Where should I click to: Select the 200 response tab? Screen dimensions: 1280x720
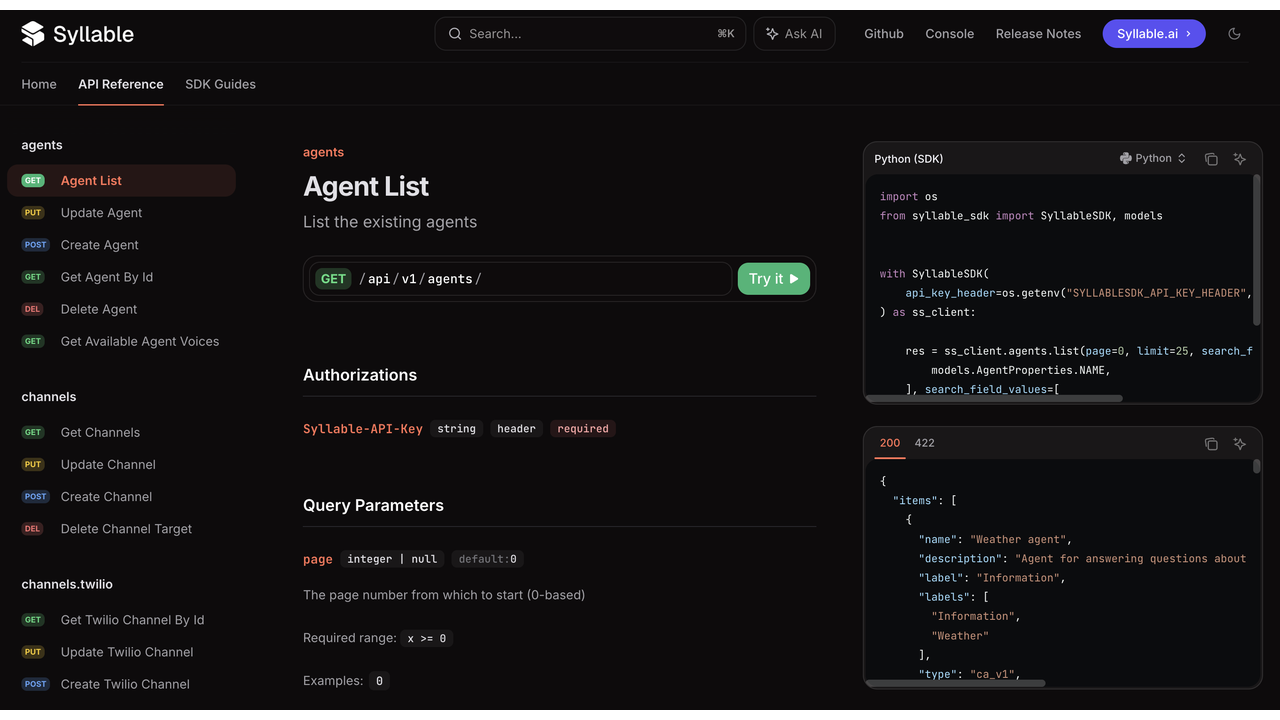point(890,443)
